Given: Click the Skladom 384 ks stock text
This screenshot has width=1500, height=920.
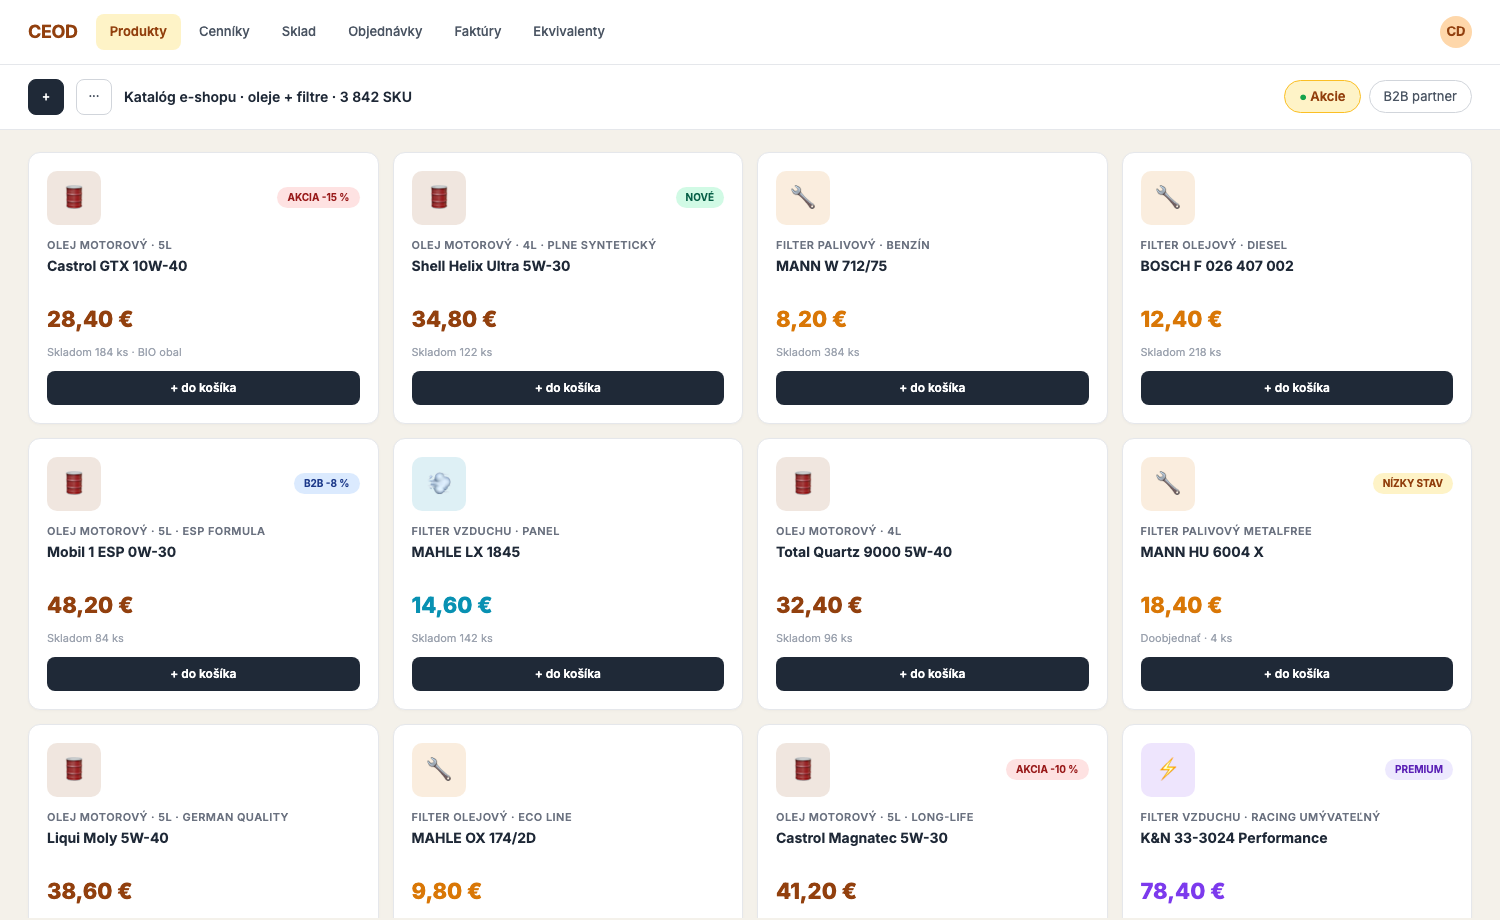Looking at the screenshot, I should point(818,352).
